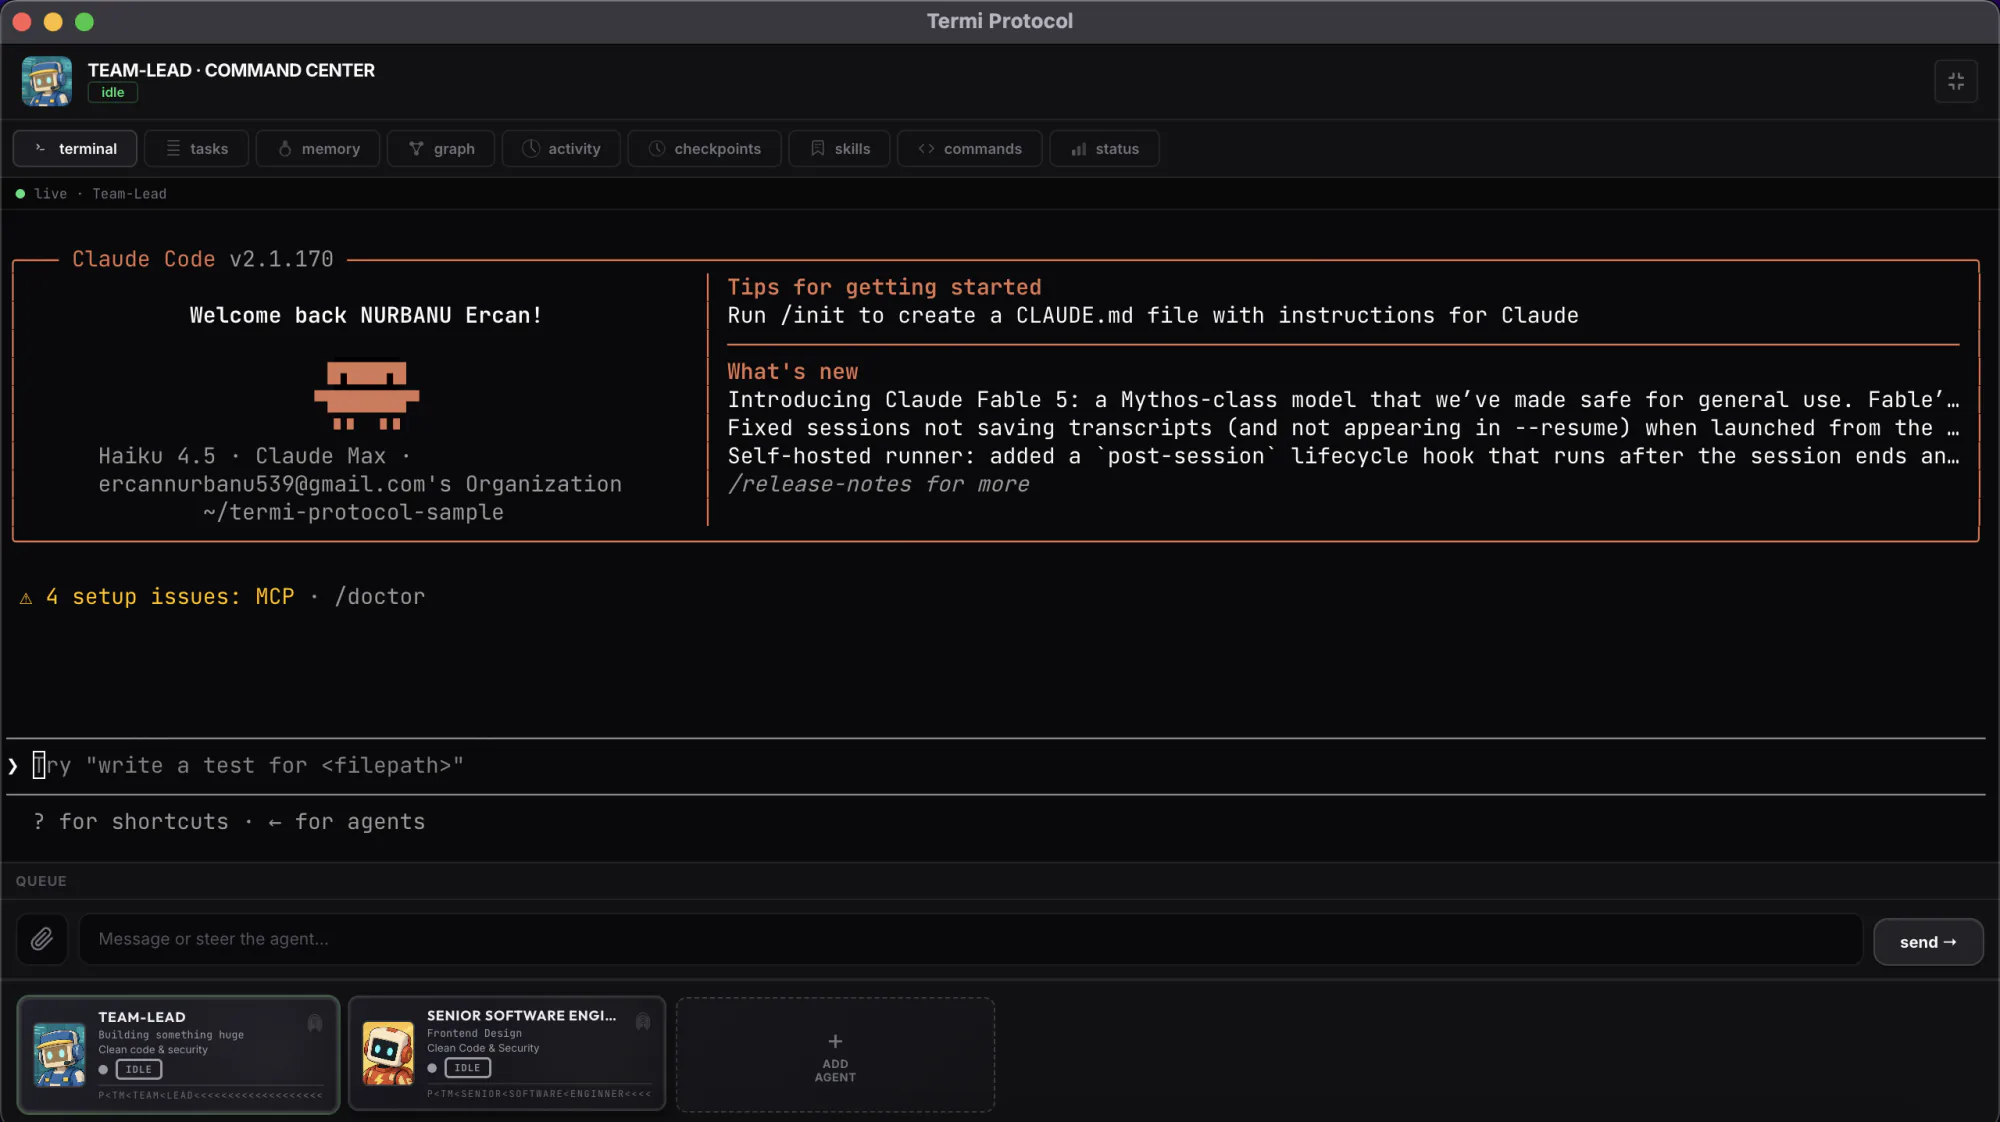Switch to the tasks tab
The width and height of the screenshot is (2000, 1122).
[x=197, y=148]
